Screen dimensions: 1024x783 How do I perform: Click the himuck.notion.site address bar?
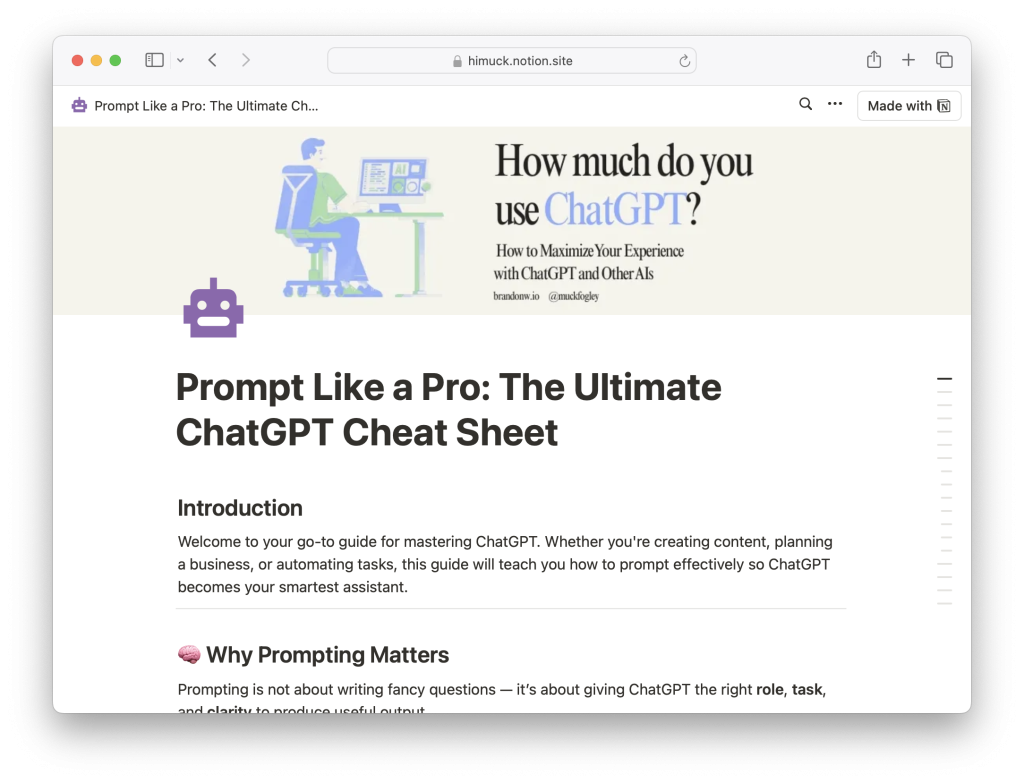coord(511,61)
